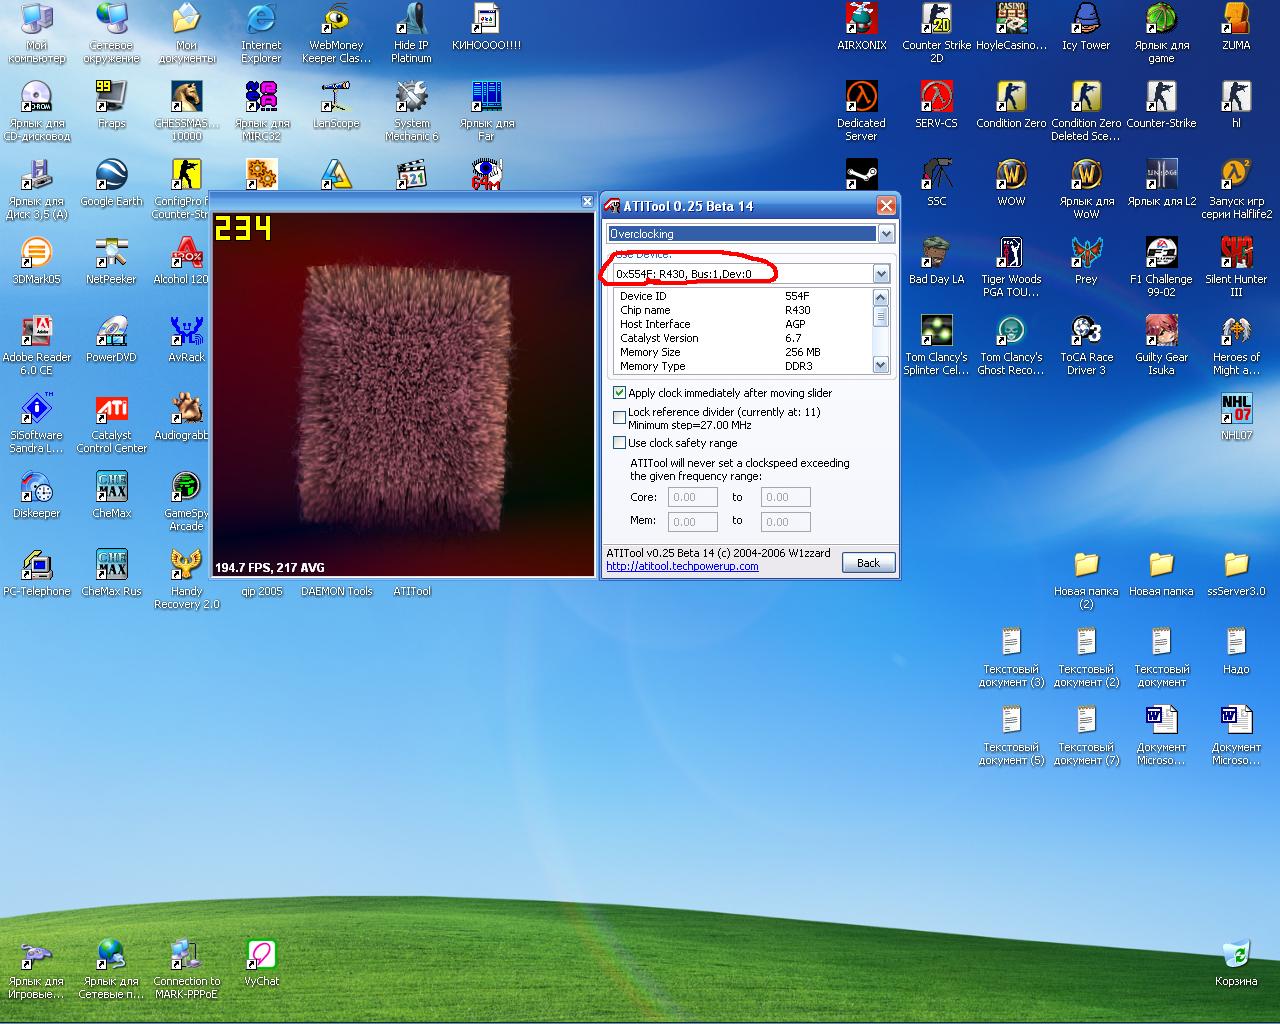Click the Mem maximum frequency field
1280x1024 pixels.
786,522
